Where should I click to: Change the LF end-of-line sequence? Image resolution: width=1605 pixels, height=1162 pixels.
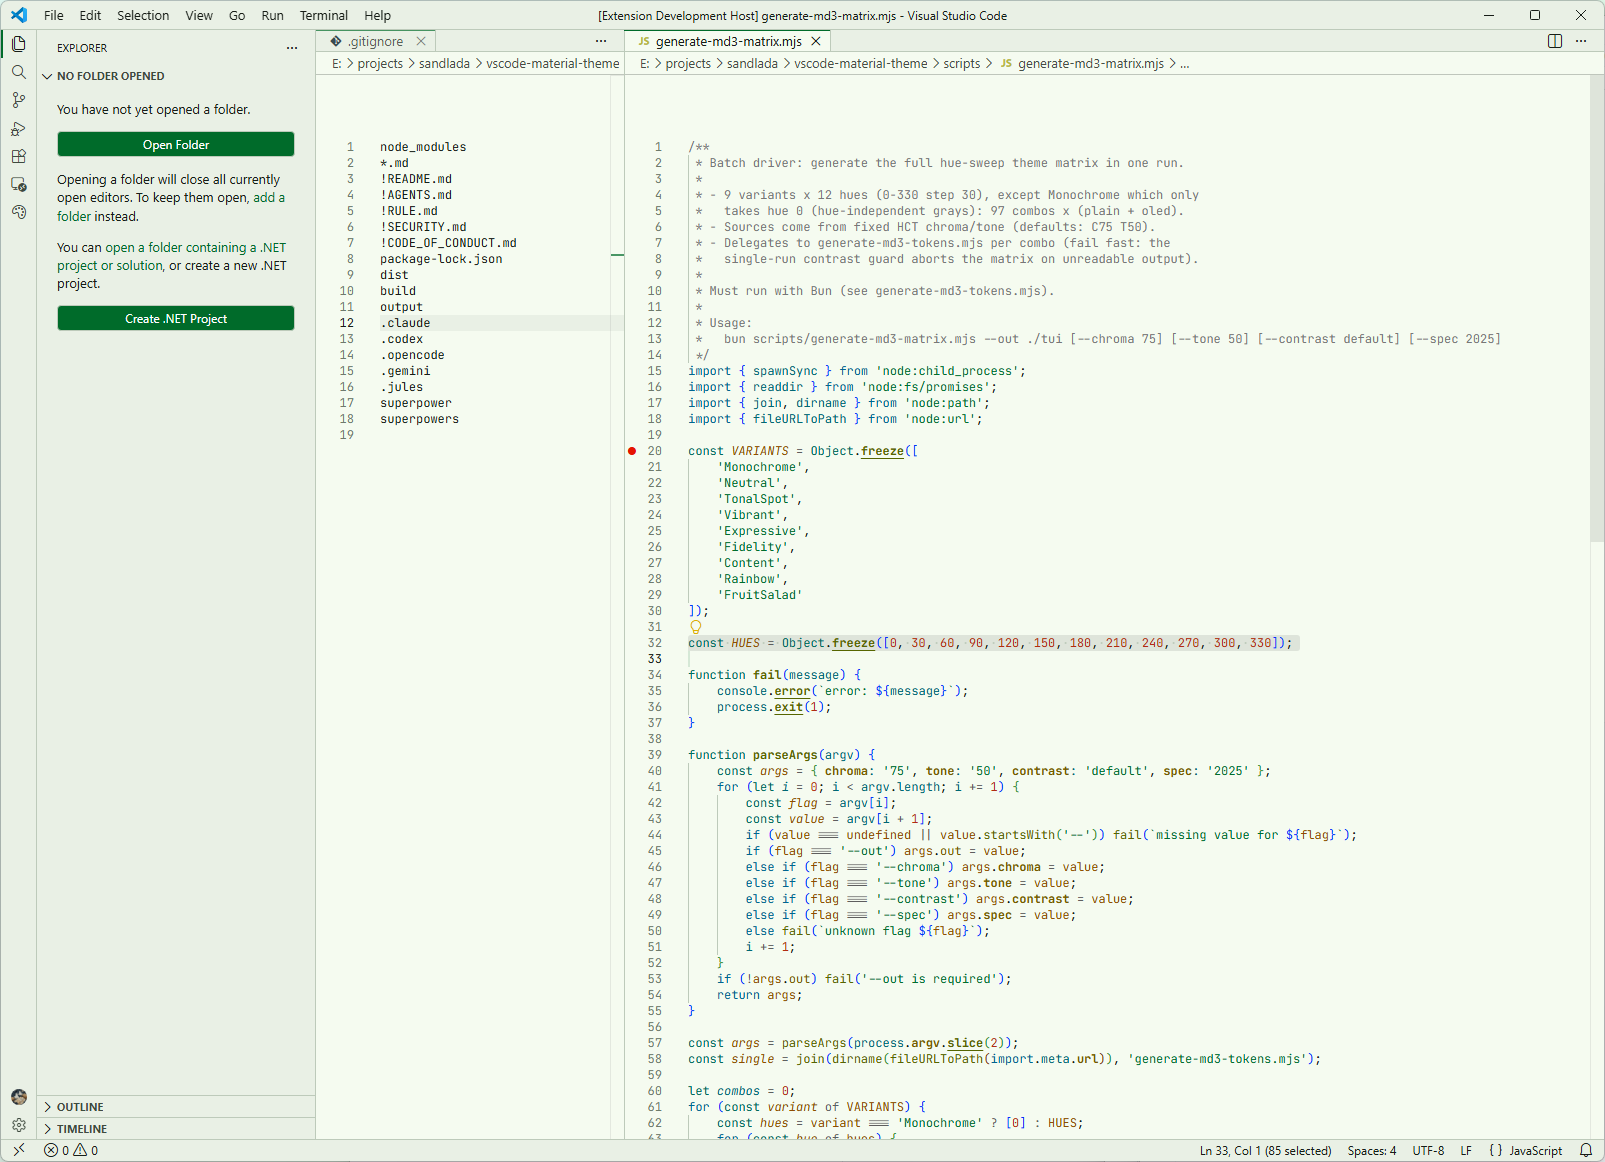pos(1466,1150)
